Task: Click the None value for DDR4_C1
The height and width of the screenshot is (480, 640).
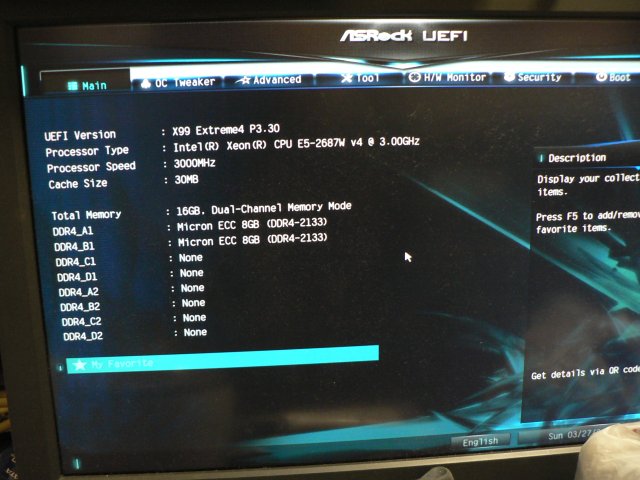Action: coord(191,258)
